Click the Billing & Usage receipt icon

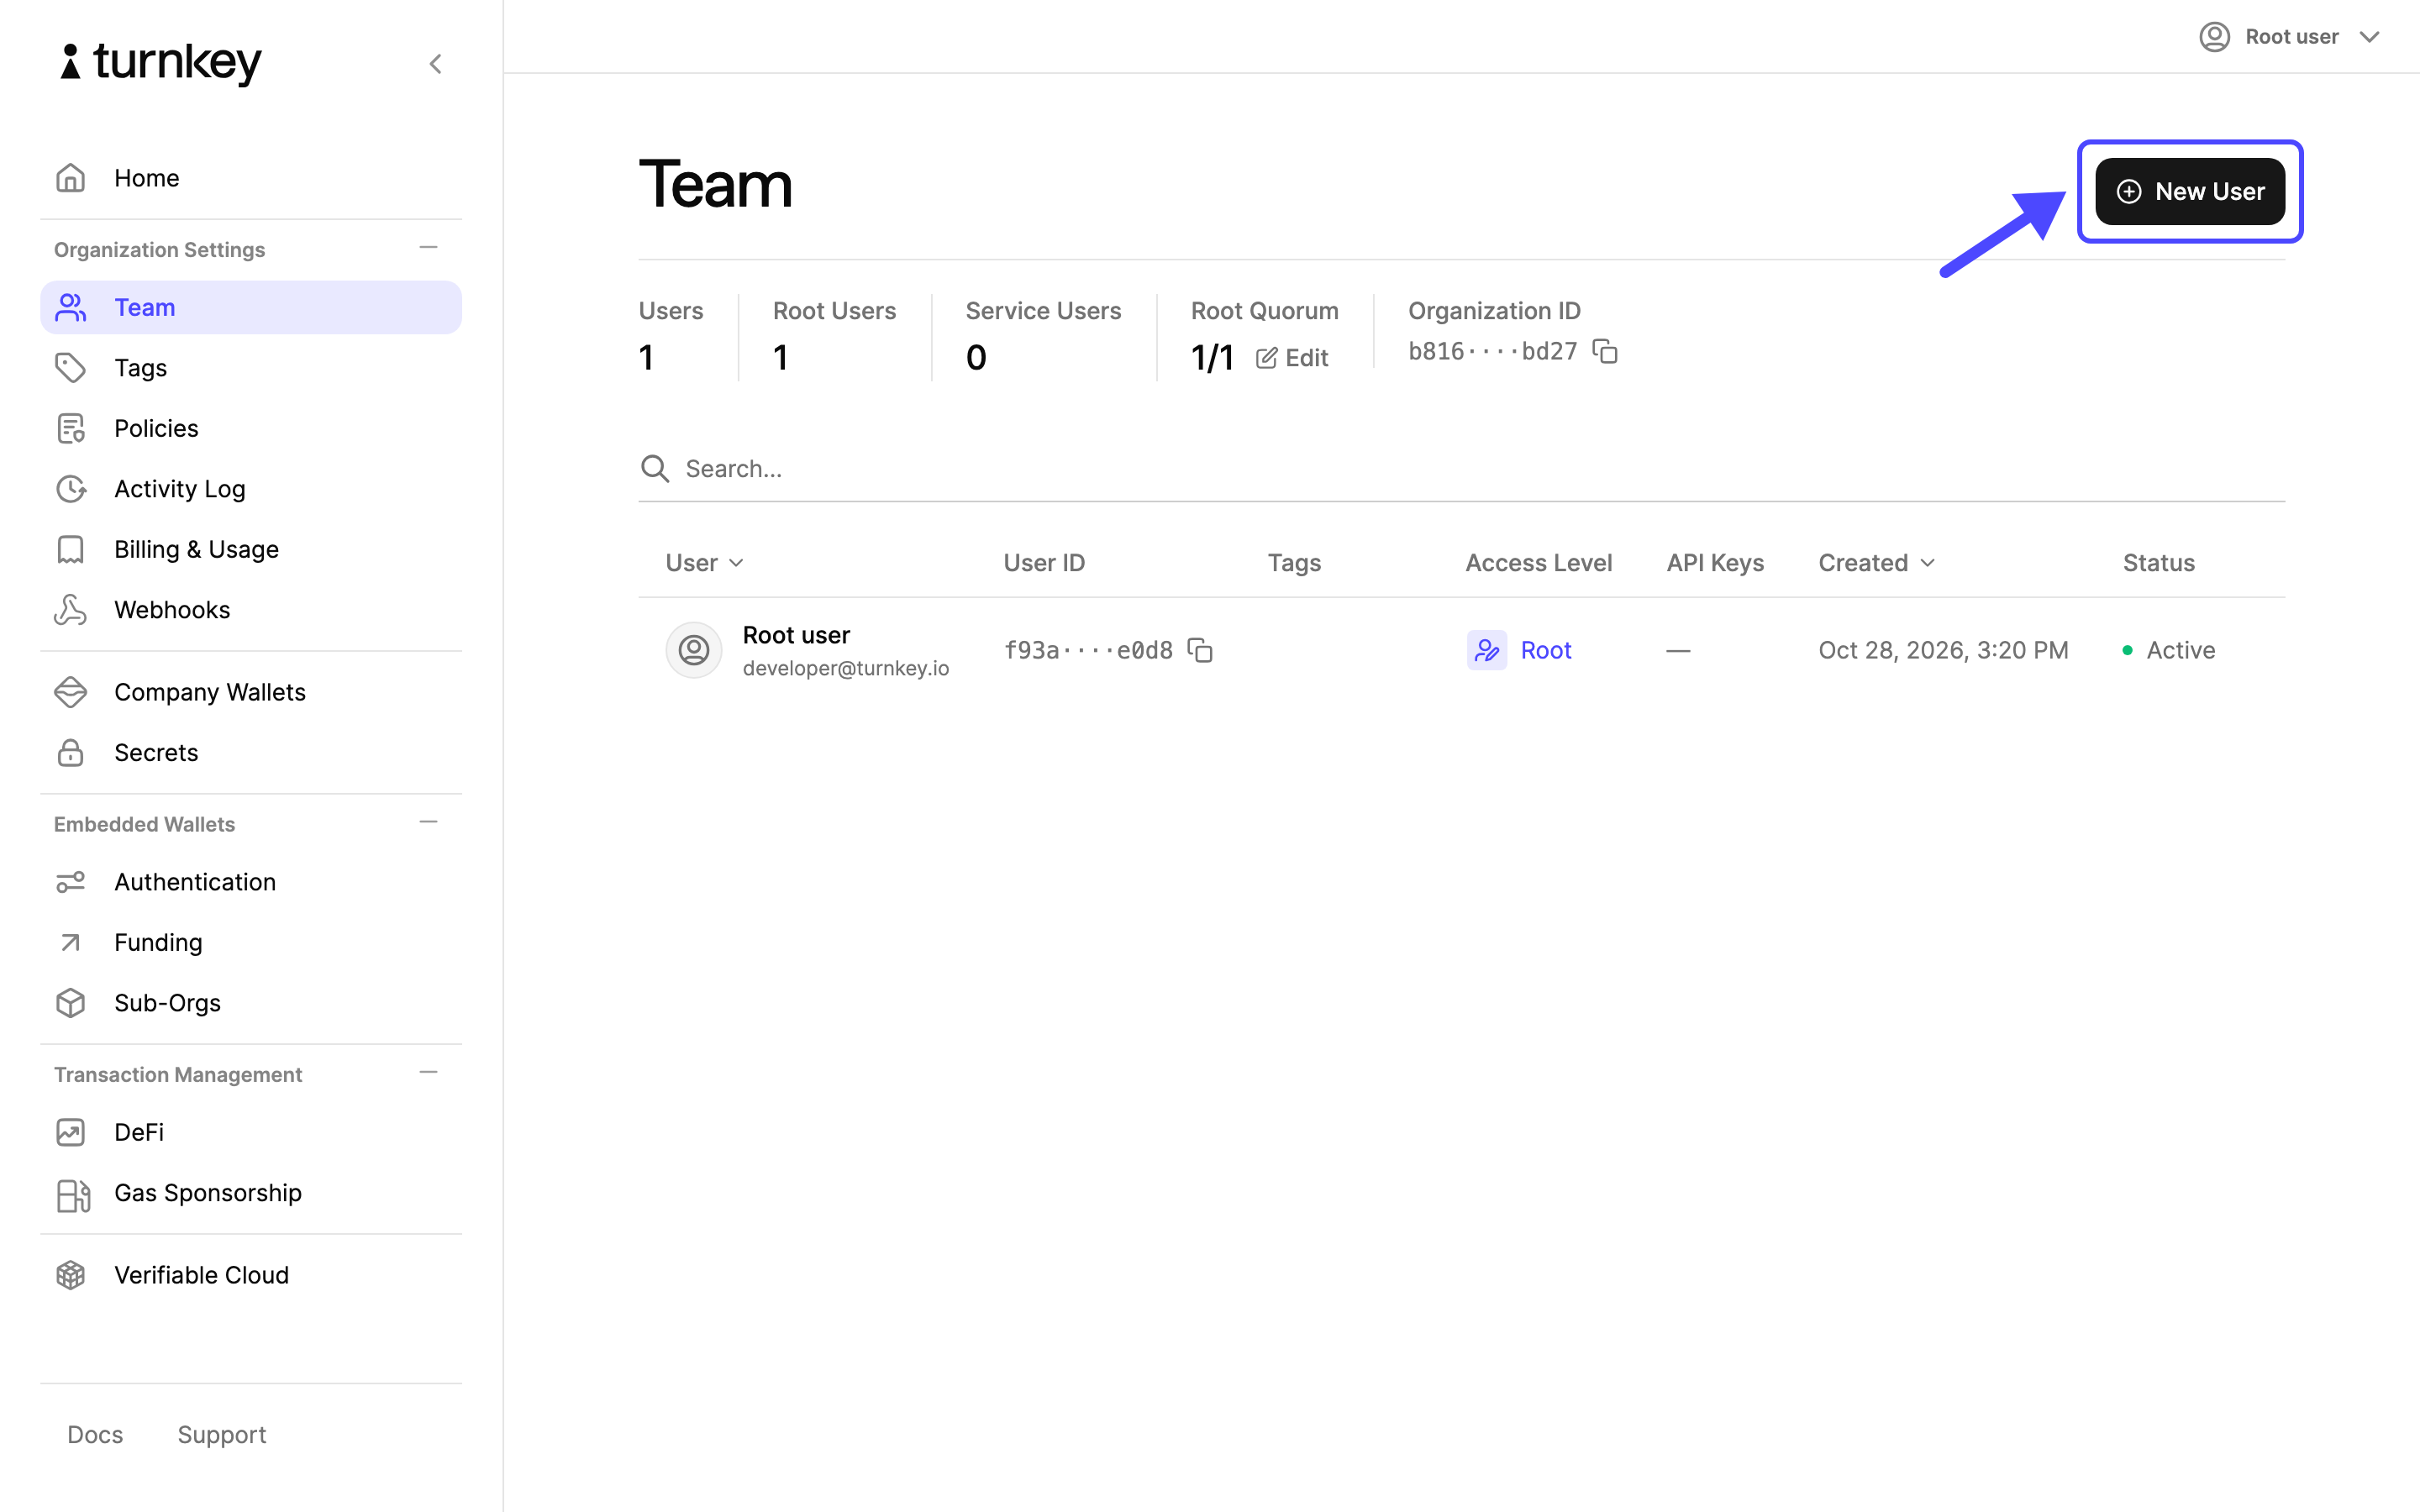coord(70,549)
